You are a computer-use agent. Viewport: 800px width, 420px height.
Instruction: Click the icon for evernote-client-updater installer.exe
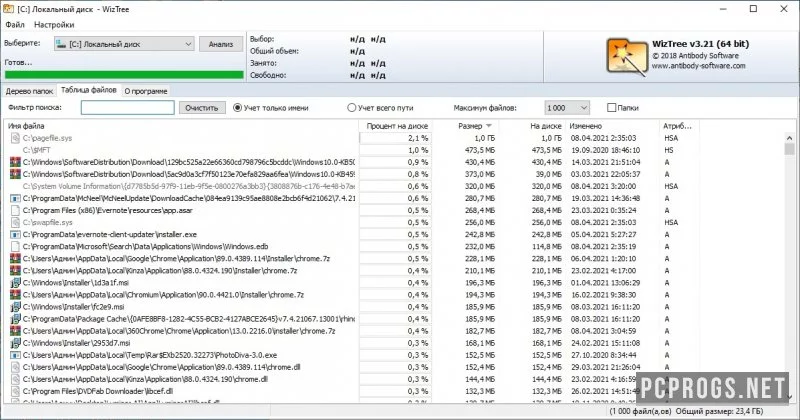[15, 235]
